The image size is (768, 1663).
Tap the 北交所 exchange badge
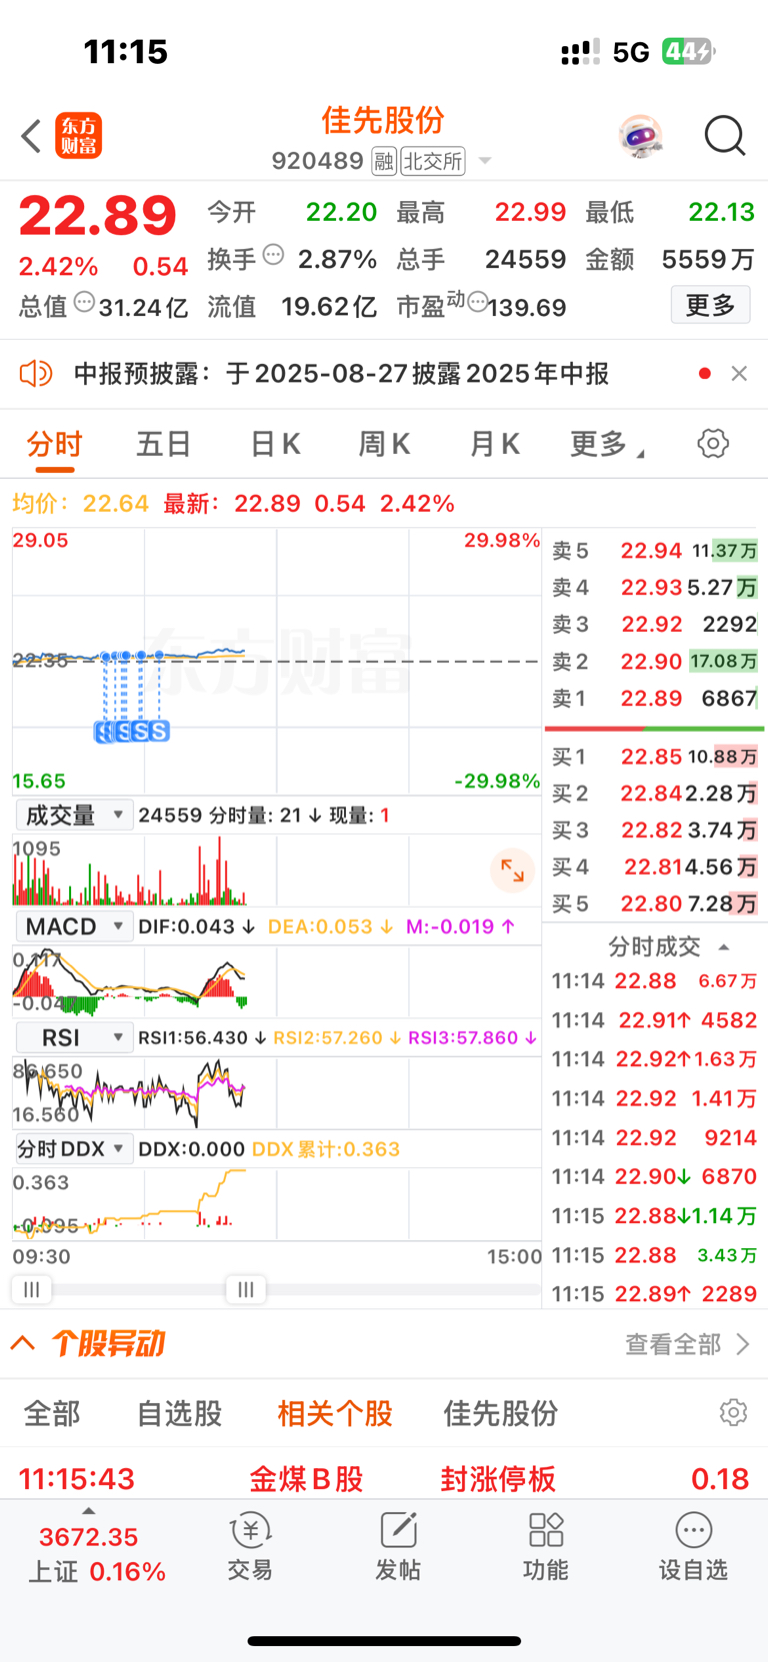point(433,161)
